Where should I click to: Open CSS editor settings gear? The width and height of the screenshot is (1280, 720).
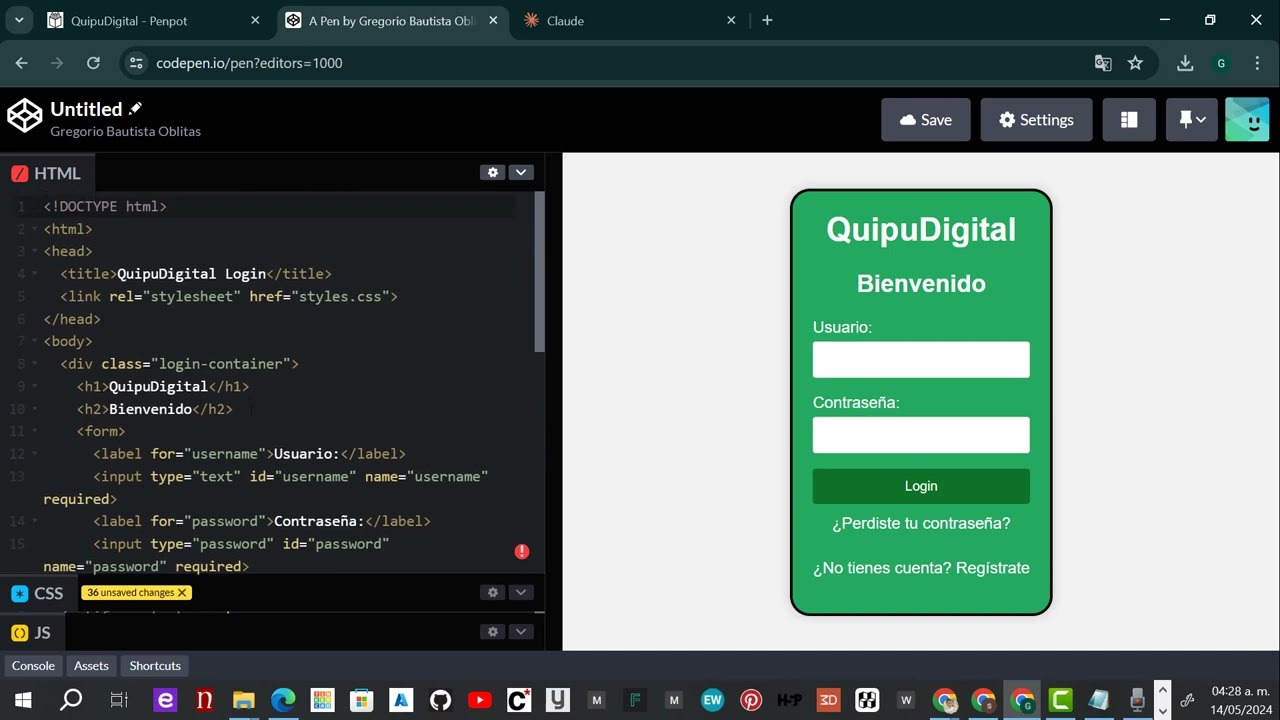(x=492, y=592)
